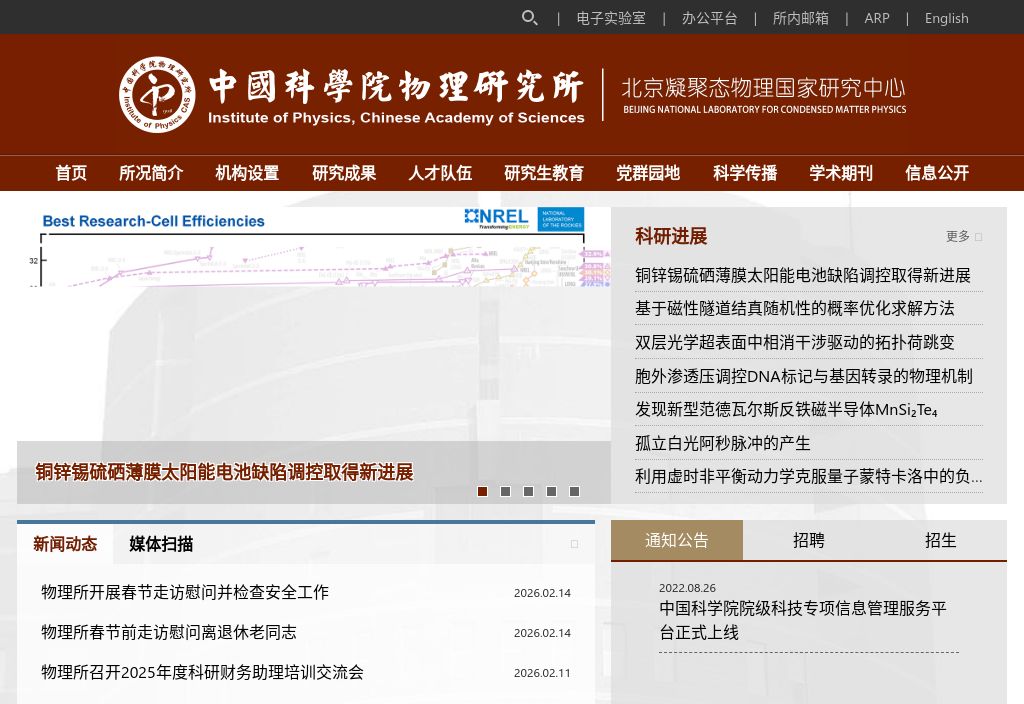Open the 研究成果 menu
The width and height of the screenshot is (1024, 704).
pos(344,173)
